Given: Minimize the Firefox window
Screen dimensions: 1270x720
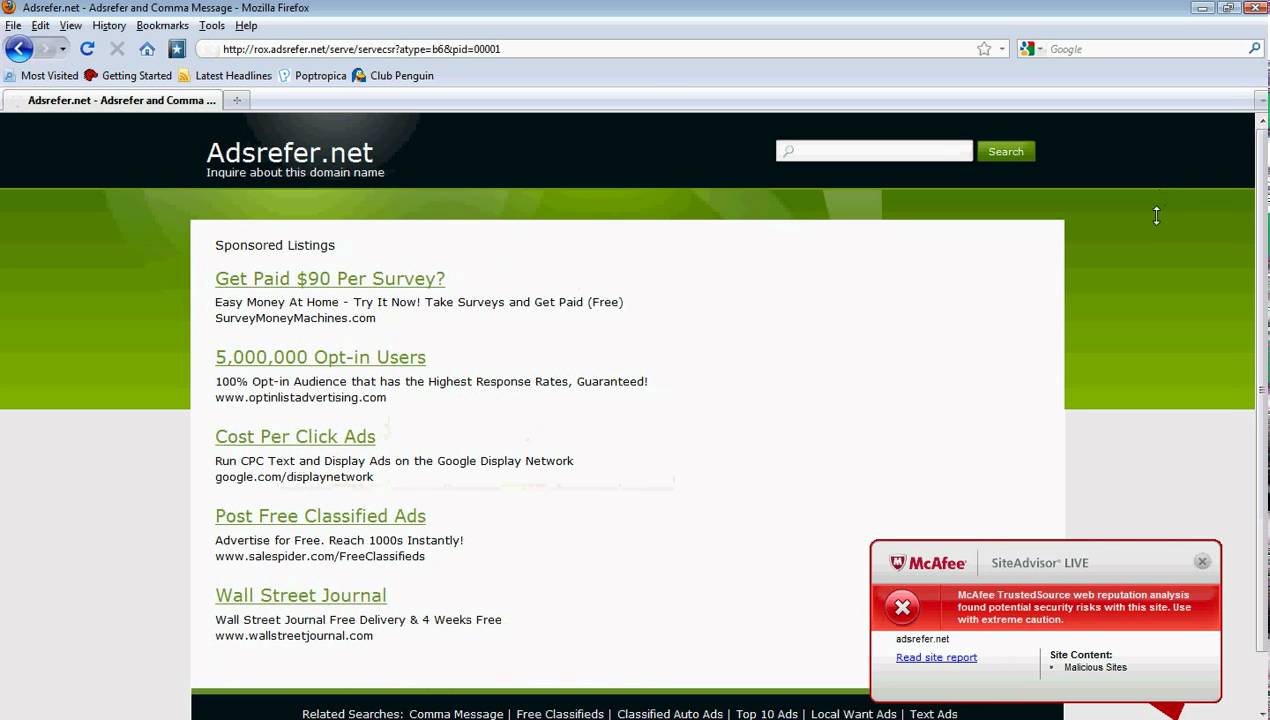Looking at the screenshot, I should point(1205,8).
